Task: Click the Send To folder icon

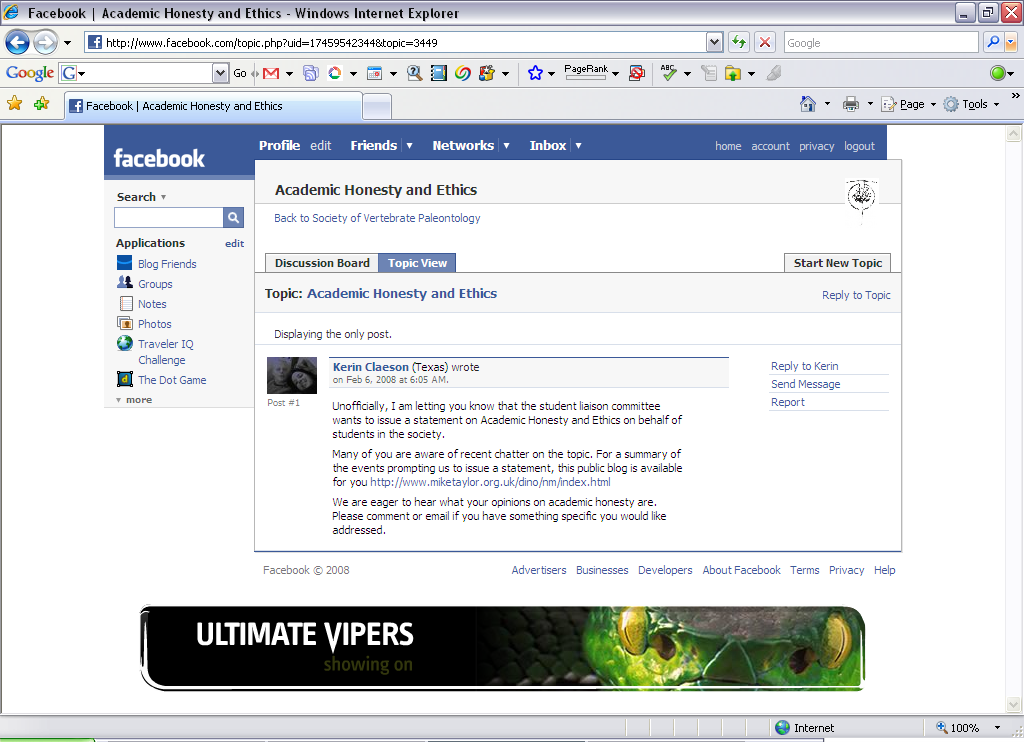Action: tap(733, 73)
